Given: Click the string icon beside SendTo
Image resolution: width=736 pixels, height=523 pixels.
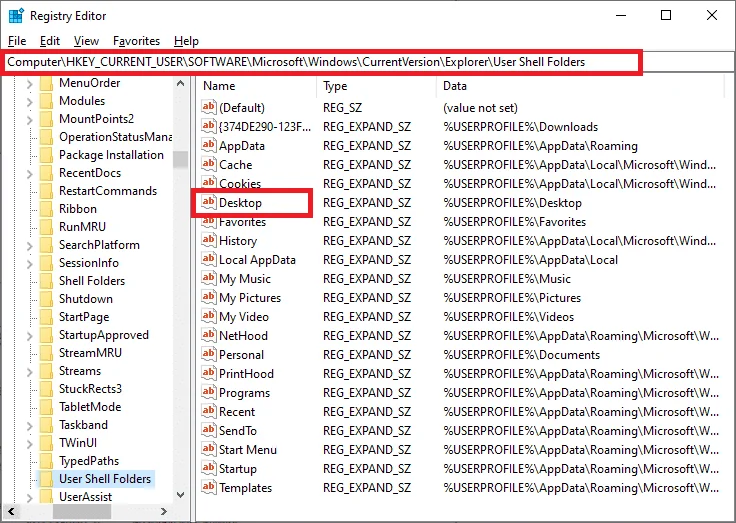Looking at the screenshot, I should tap(209, 431).
